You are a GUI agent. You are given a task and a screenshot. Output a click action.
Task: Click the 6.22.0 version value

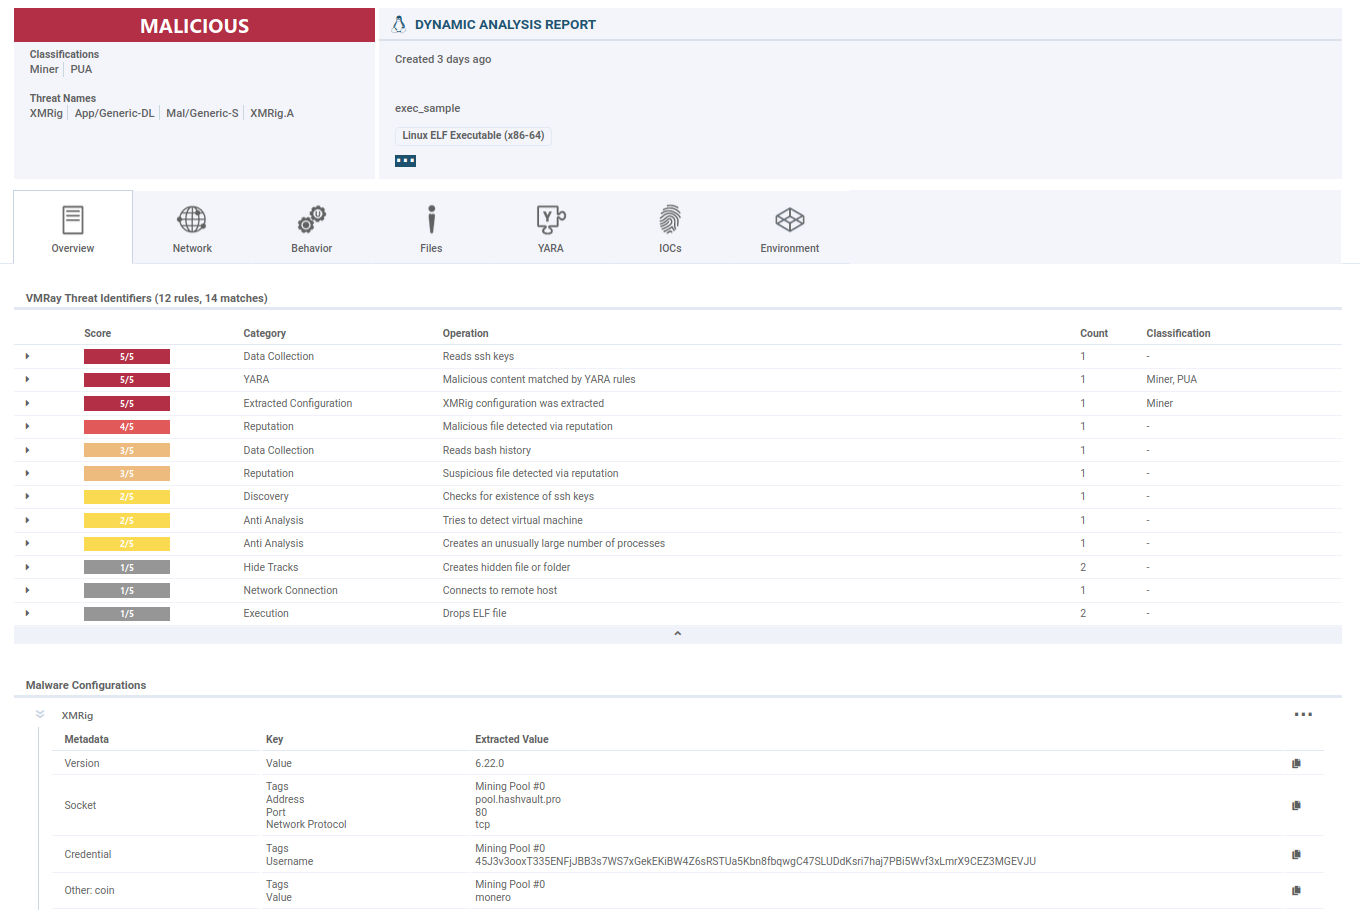490,763
